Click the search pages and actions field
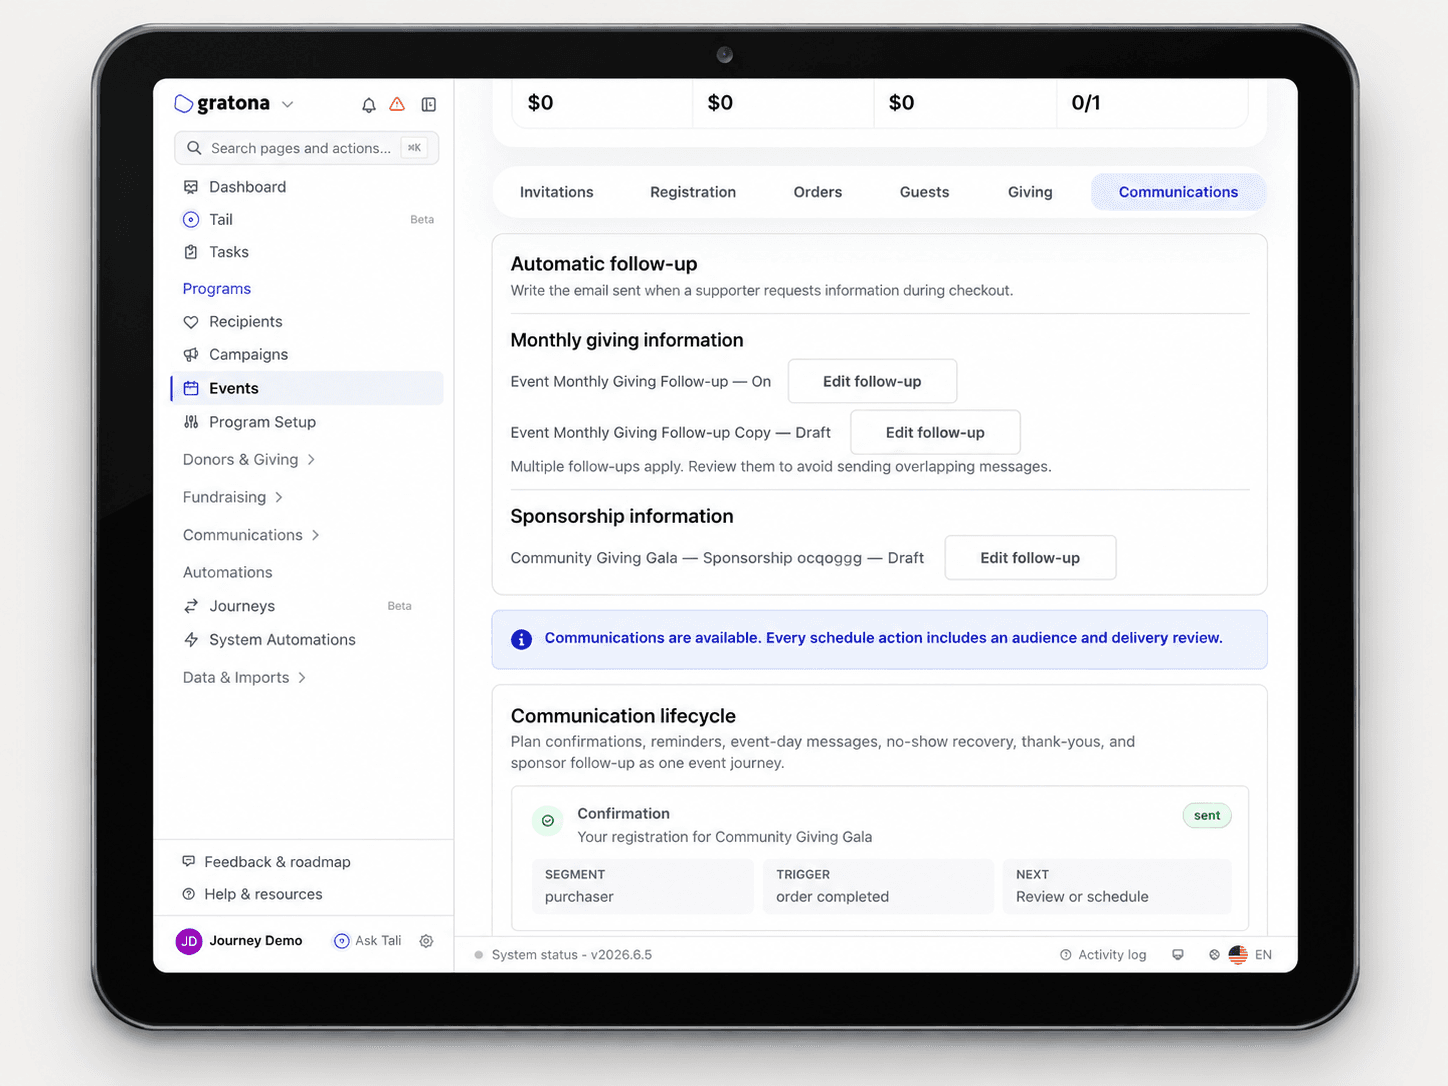 306,148
